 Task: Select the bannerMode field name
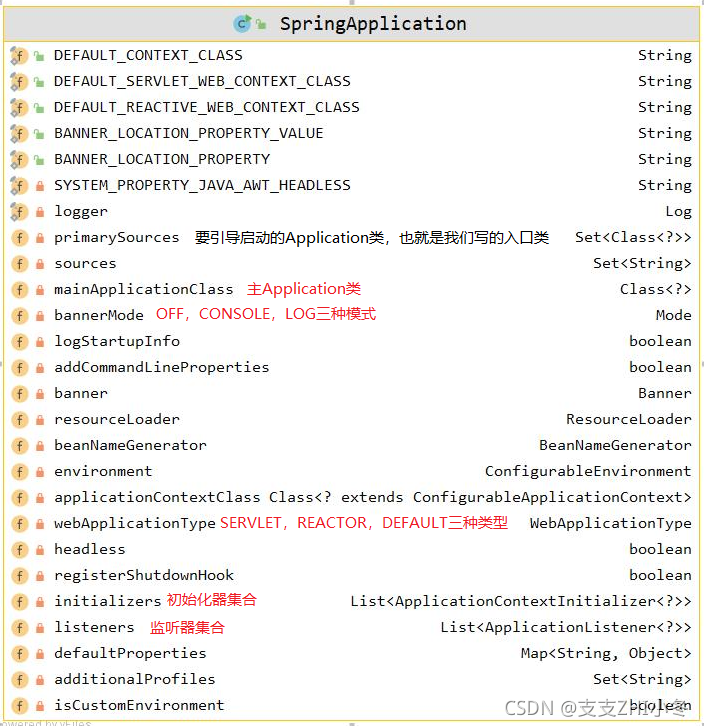[99, 315]
